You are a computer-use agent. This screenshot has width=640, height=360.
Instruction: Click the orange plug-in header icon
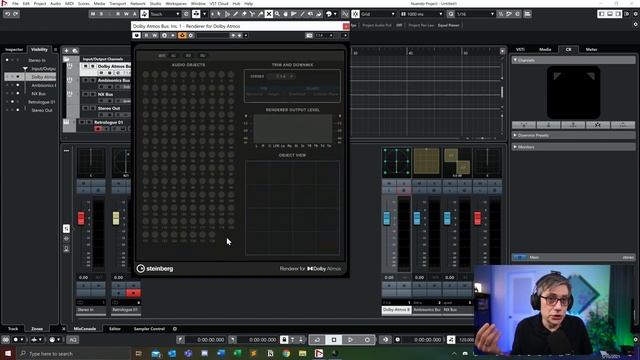pyautogui.click(x=182, y=36)
